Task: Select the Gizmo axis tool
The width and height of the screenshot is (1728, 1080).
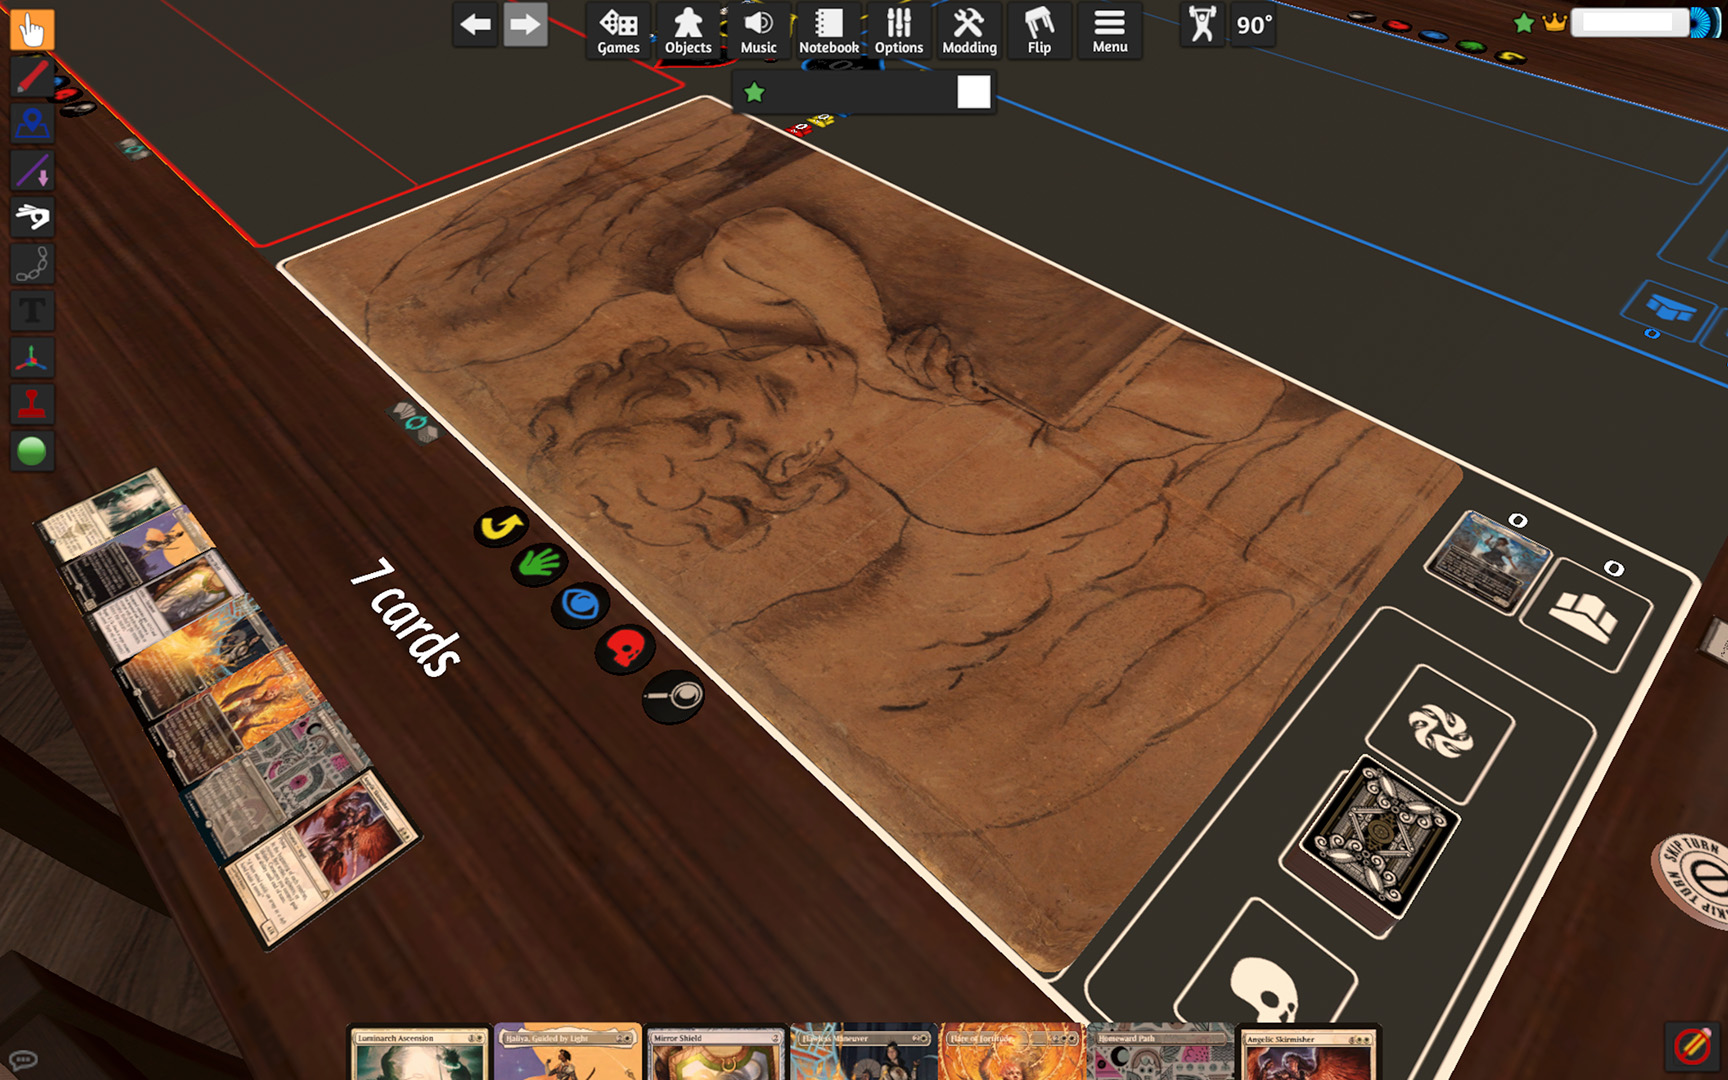Action: click(32, 358)
